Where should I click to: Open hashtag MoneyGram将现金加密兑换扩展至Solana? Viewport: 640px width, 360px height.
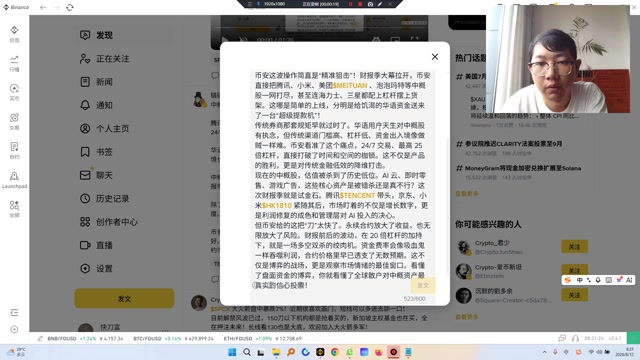[x=518, y=168]
